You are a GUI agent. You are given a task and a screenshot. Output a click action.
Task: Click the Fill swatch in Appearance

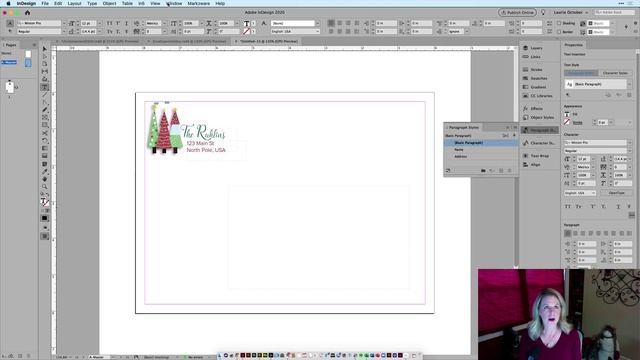(x=567, y=115)
